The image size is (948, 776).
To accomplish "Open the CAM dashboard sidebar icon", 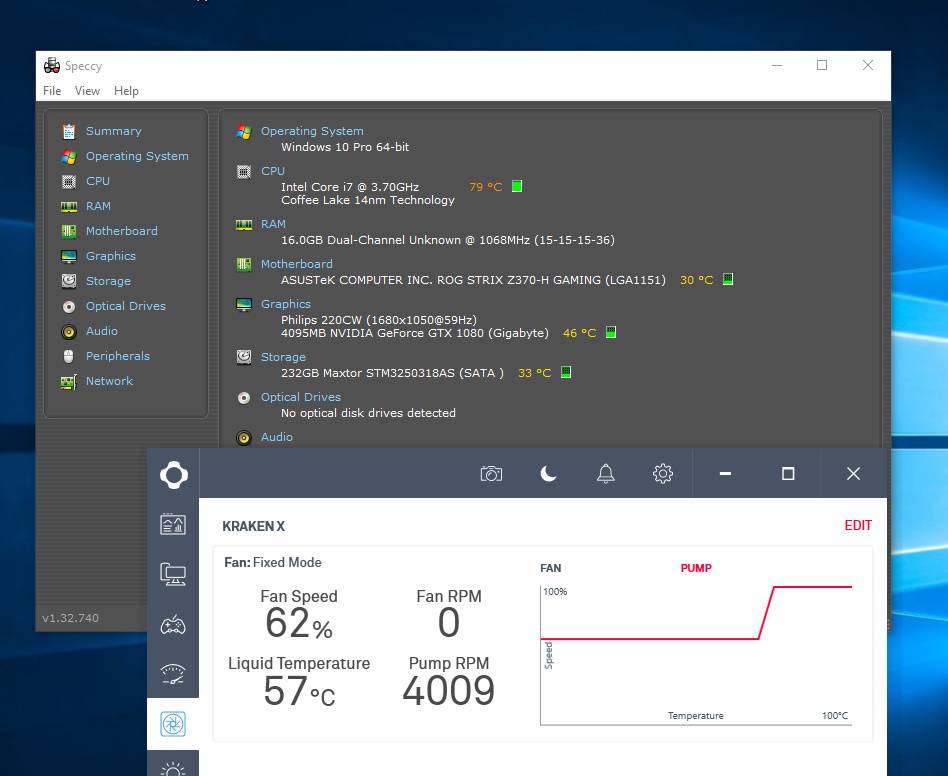I will click(x=173, y=524).
